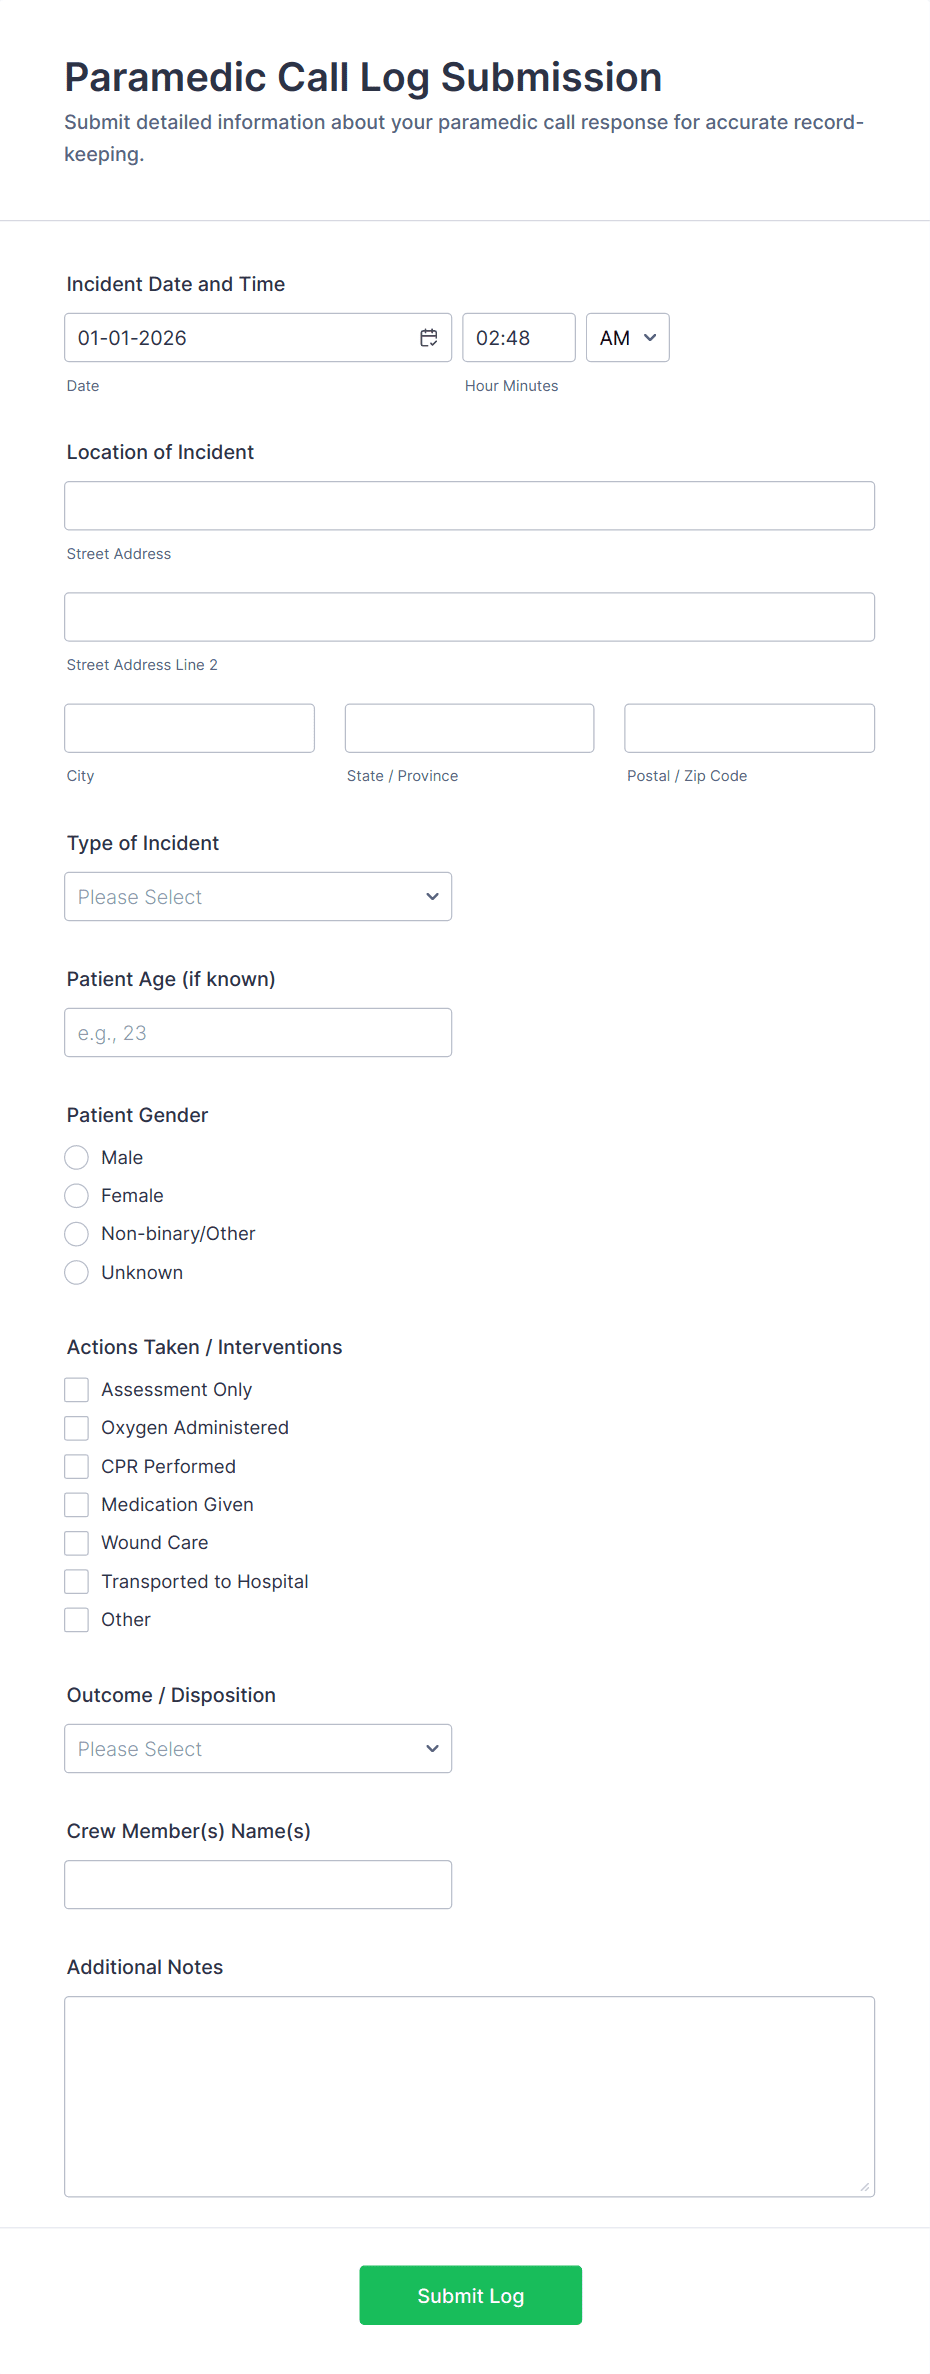Check Transported to Hospital option

point(77,1582)
